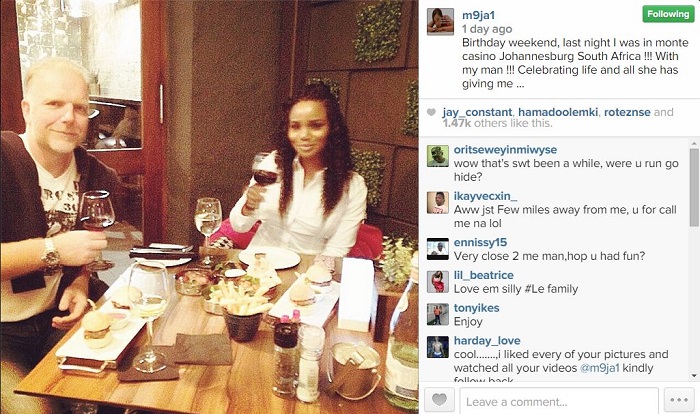Click the @m9ja1 mention in harday_love's comment
The image size is (700, 414).
pyautogui.click(x=599, y=368)
